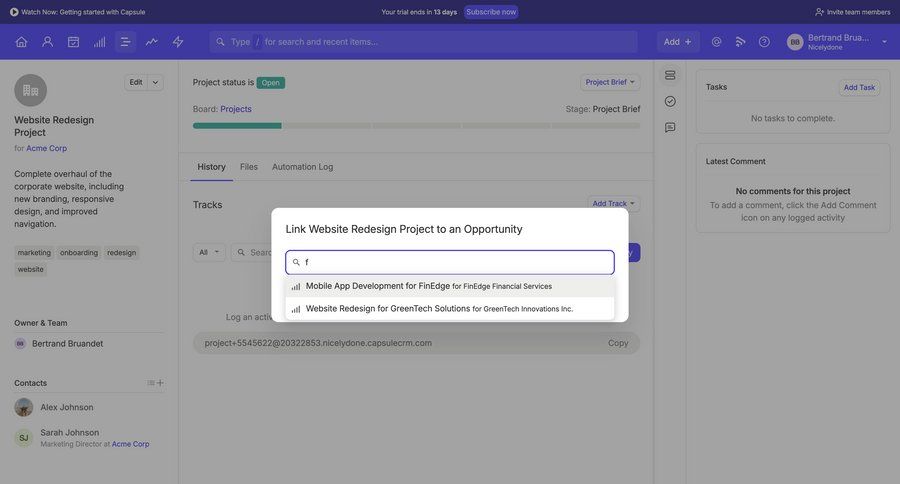Screen dimensions: 900x484
Task: Click the Add Task button
Action: [x=859, y=87]
